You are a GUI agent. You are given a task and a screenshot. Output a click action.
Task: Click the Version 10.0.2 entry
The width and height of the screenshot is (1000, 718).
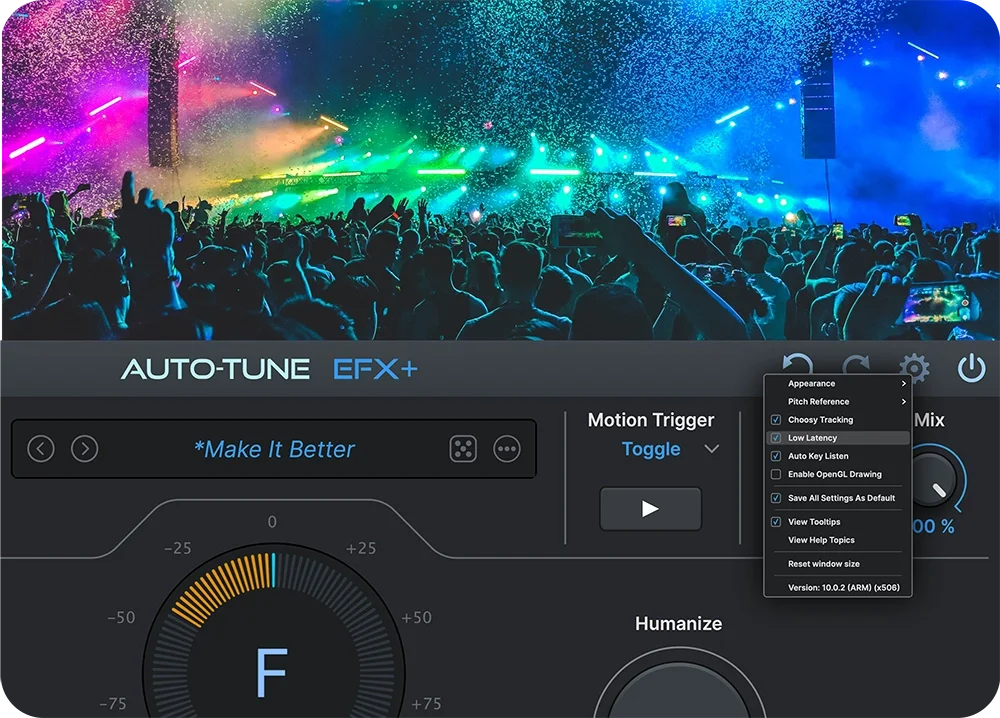coord(838,587)
